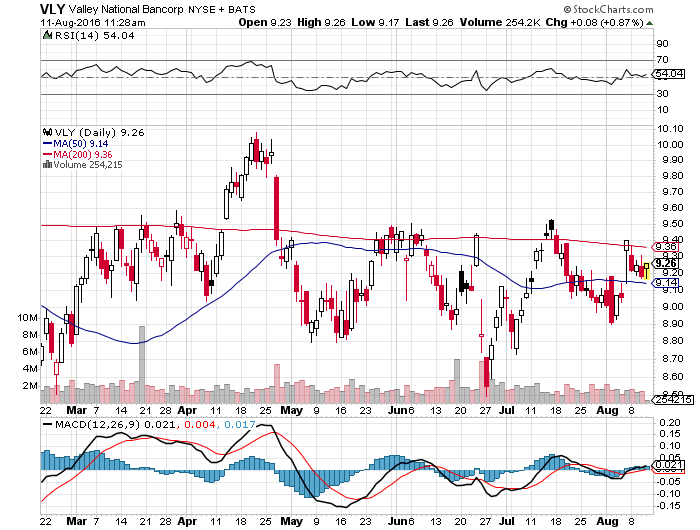Select the red 9.36 MA(200) price tag
700x530 pixels.
pos(665,246)
